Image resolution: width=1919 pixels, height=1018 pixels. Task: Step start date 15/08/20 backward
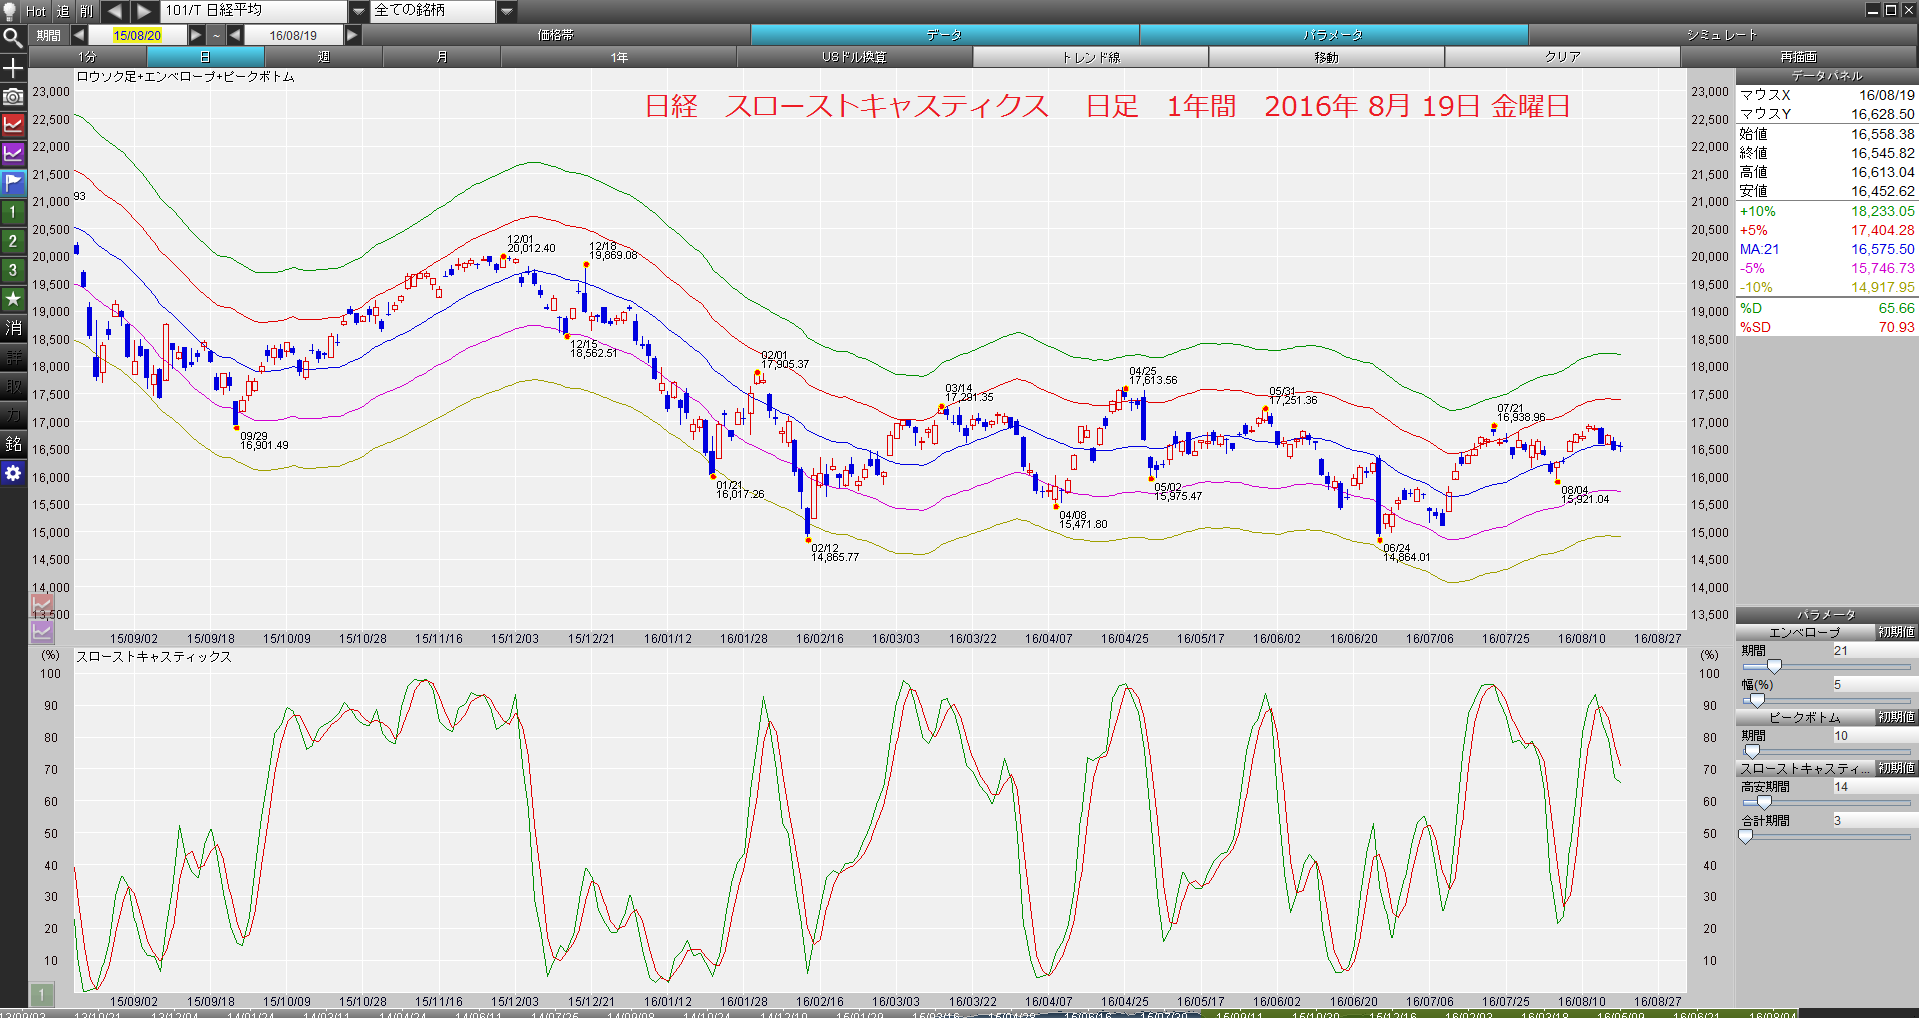78,35
